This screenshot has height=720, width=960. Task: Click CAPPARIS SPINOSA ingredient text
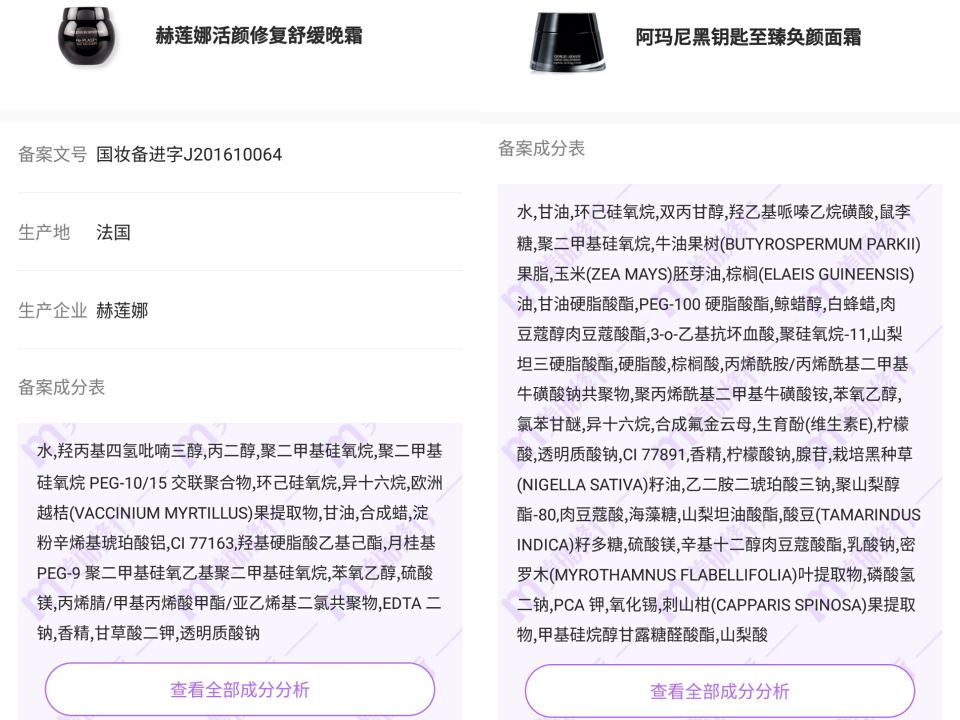(788, 605)
